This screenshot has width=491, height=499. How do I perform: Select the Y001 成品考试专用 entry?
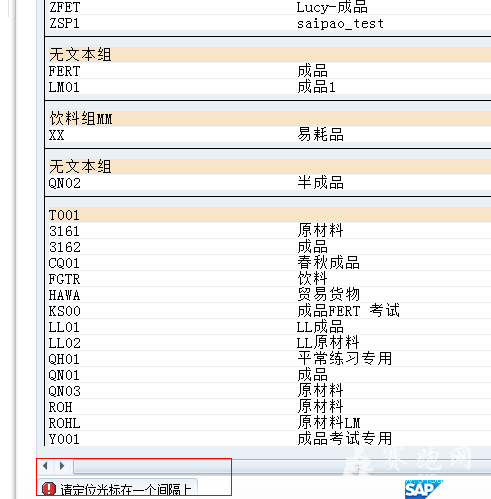pos(269,438)
